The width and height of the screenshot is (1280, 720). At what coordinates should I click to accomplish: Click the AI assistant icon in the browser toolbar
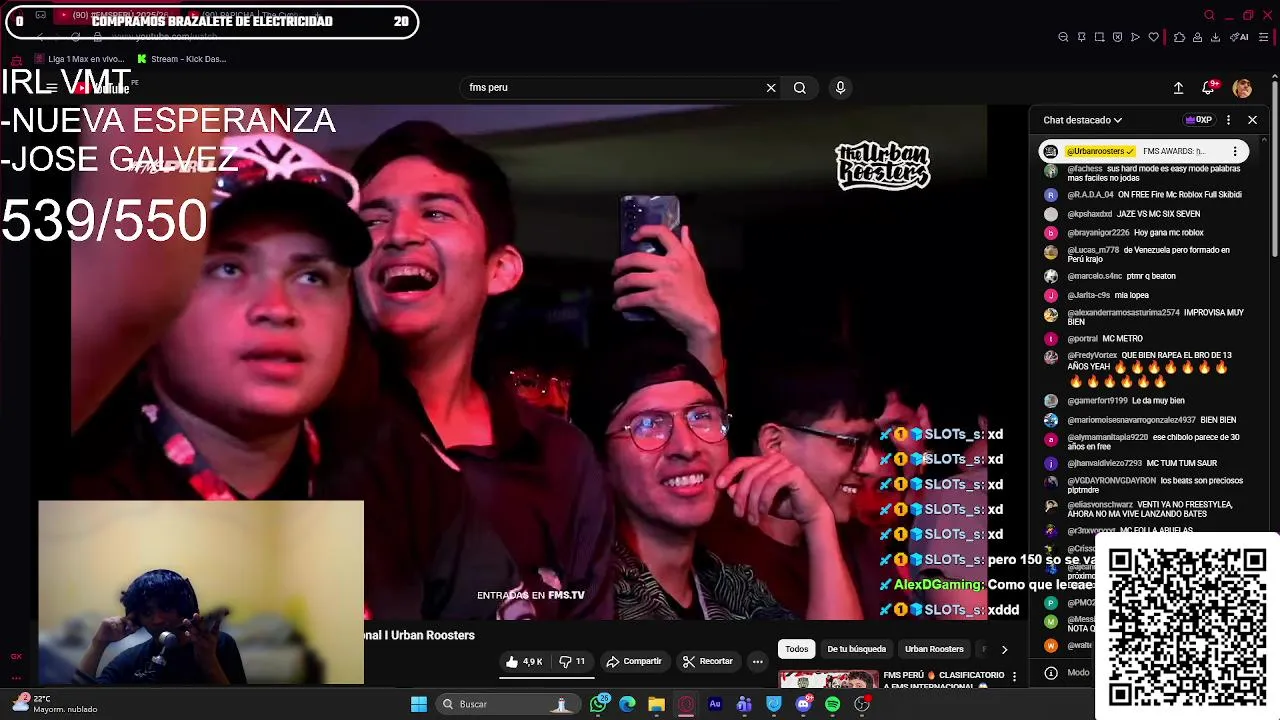(1239, 37)
